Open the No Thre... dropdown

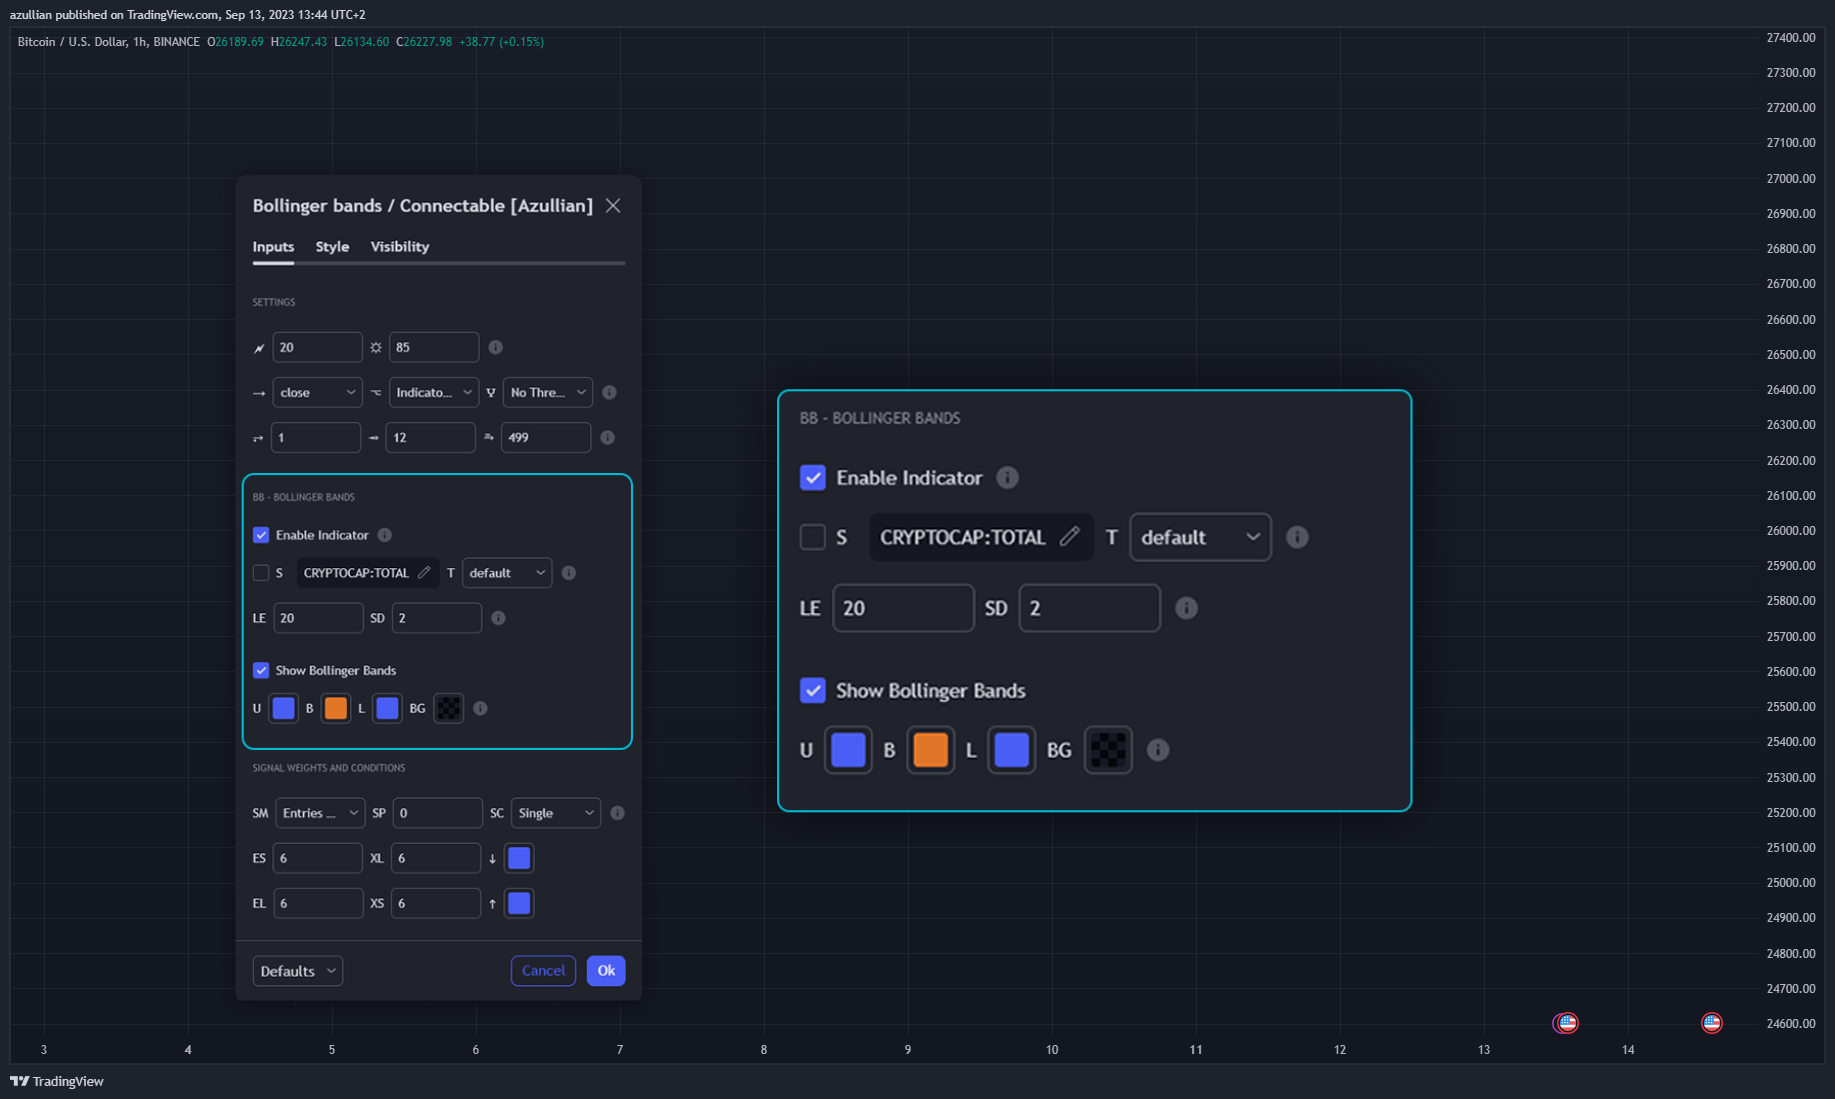point(547,392)
